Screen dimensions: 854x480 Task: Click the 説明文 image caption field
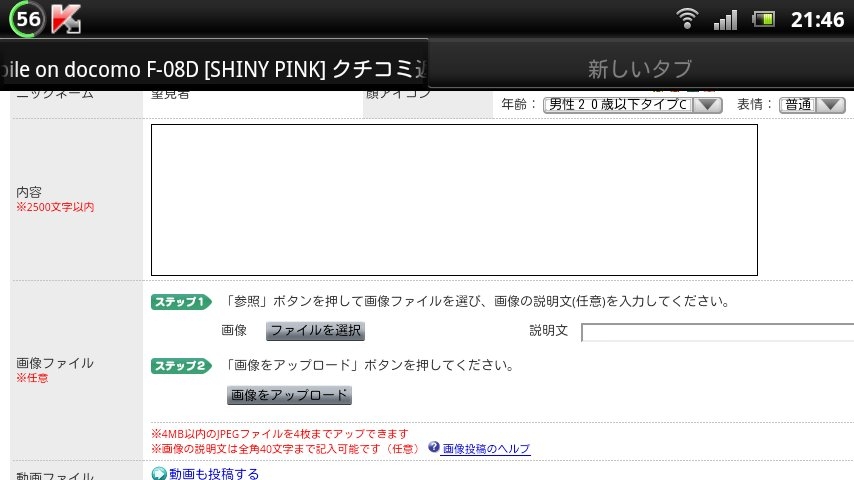(717, 332)
